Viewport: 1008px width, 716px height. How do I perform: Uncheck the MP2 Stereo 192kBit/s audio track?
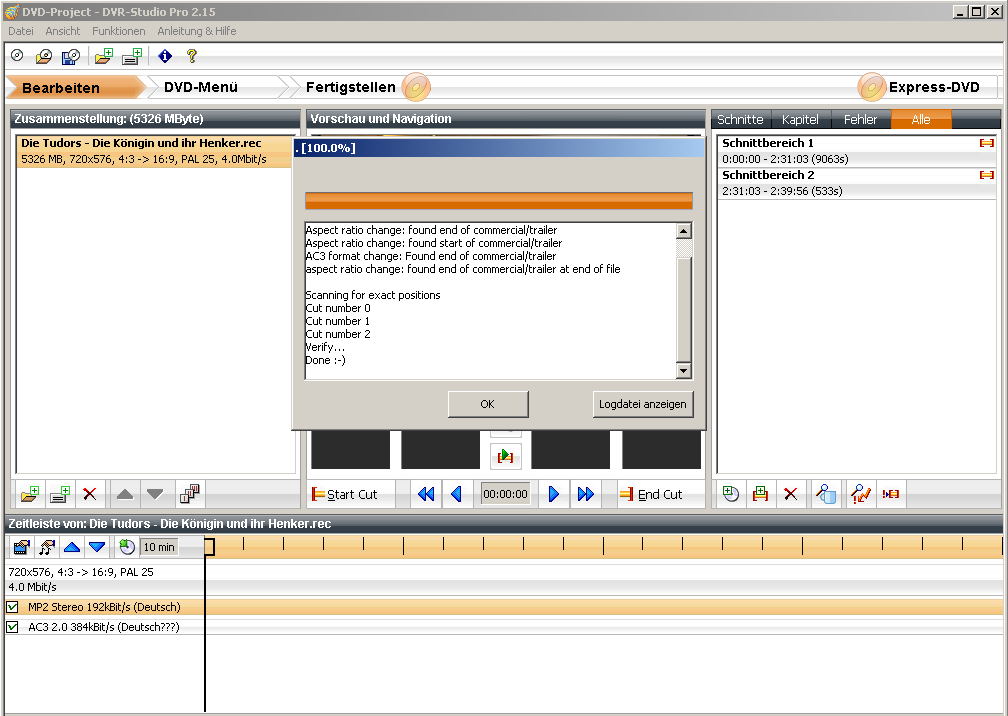[13, 607]
